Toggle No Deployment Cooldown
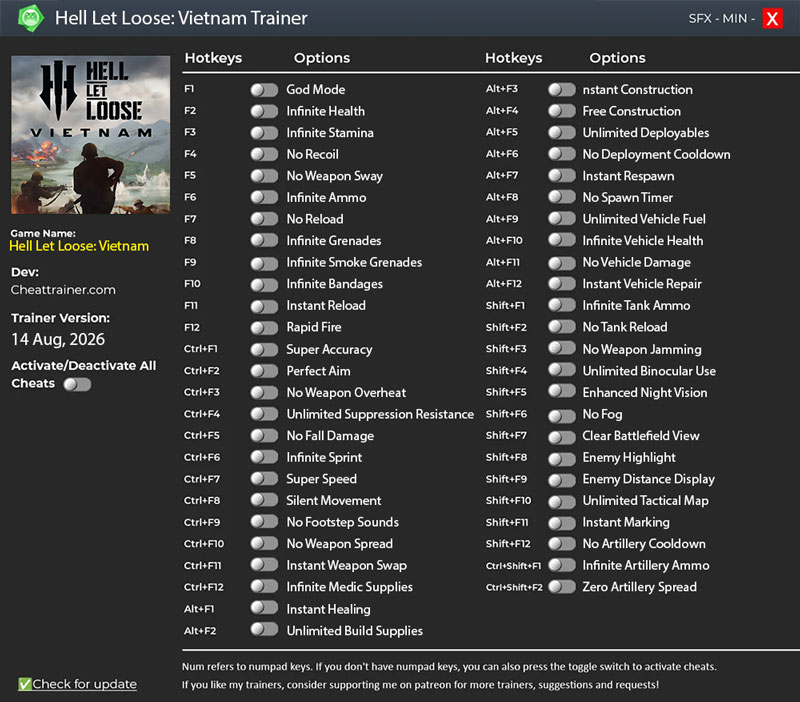Viewport: 800px width, 702px height. click(562, 155)
